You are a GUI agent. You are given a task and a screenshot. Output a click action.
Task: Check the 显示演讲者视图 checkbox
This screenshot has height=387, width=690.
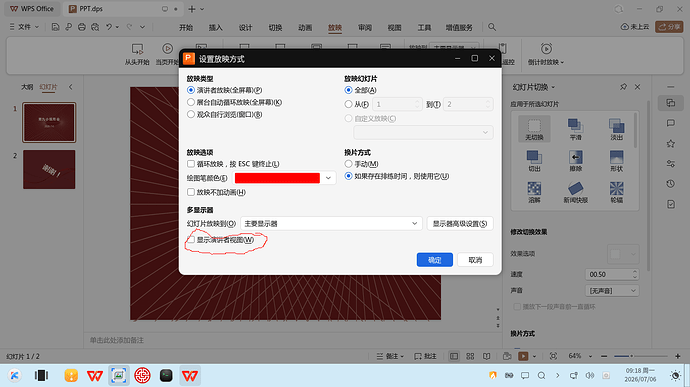point(191,240)
